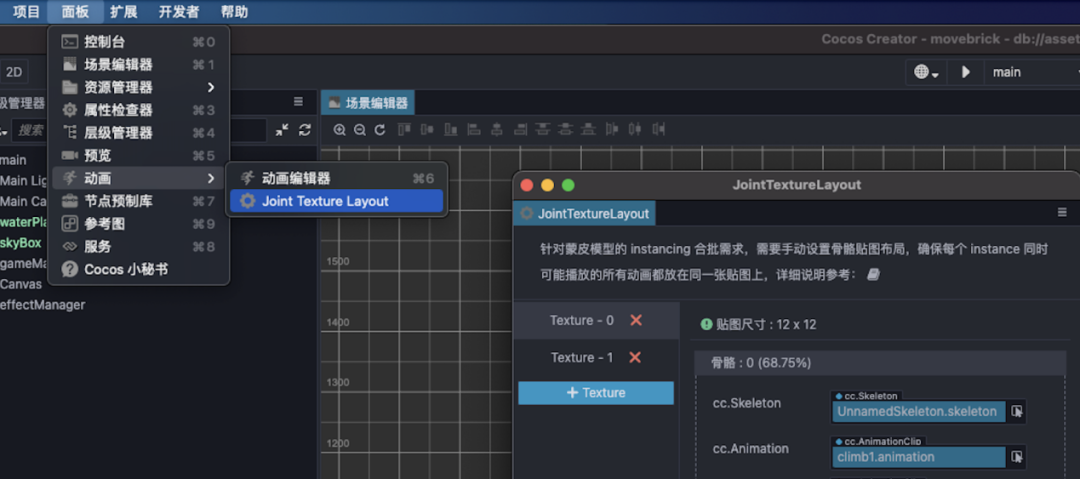Screen dimensions: 1080x479
Task: Expand the 资源管理器 submenu
Action: [x=211, y=88]
